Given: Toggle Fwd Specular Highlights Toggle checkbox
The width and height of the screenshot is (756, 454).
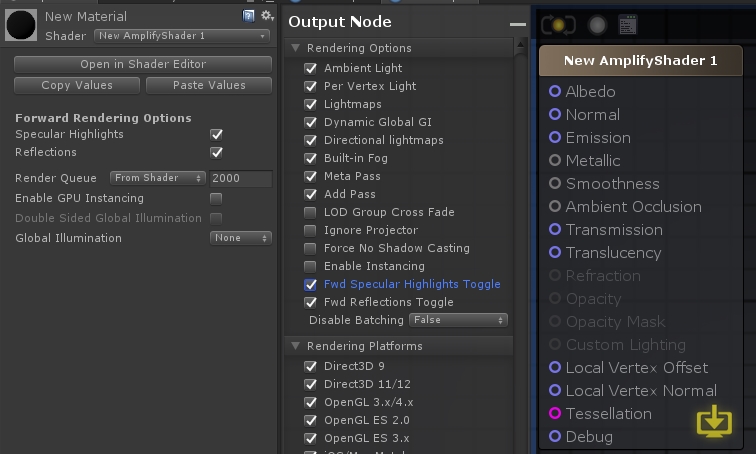Looking at the screenshot, I should (310, 284).
